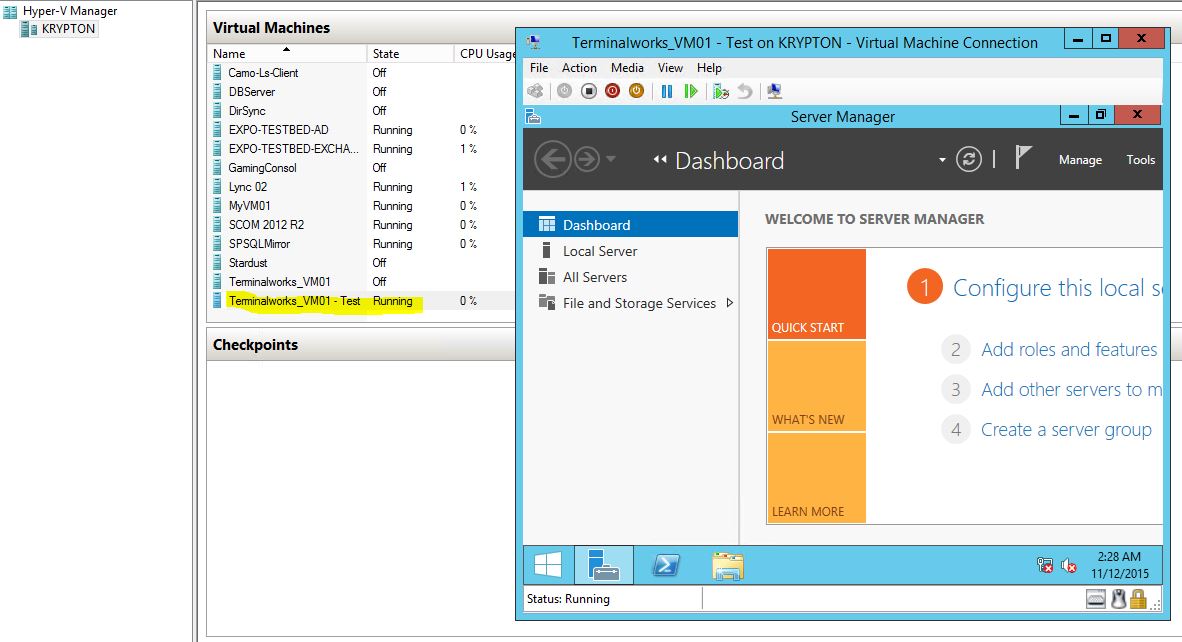Select the Hyper-V Manager root node
The height and width of the screenshot is (642, 1182).
point(69,11)
